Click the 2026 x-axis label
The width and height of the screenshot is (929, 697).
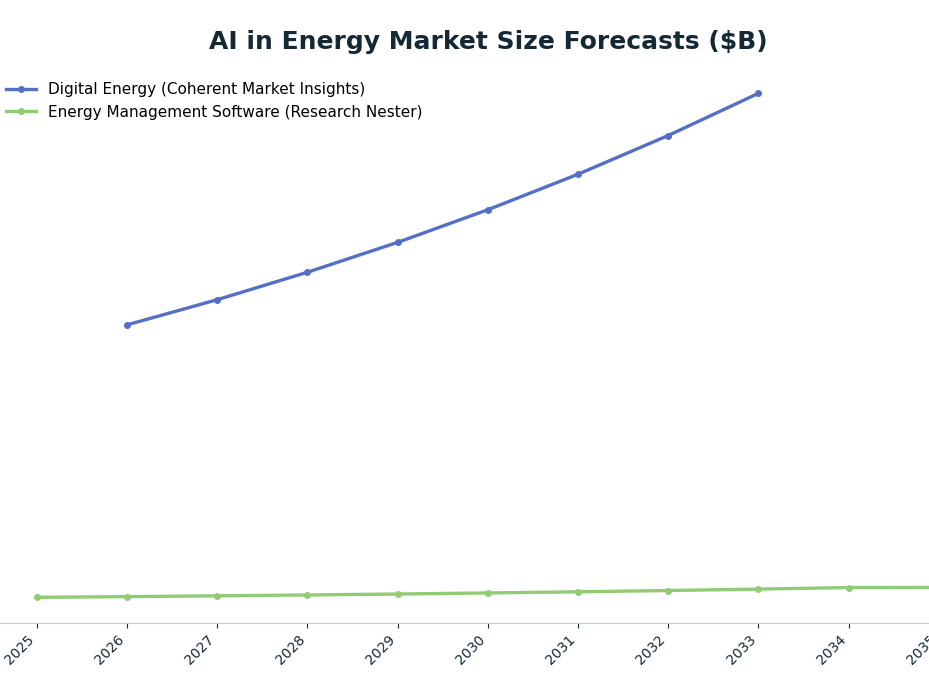coord(110,650)
